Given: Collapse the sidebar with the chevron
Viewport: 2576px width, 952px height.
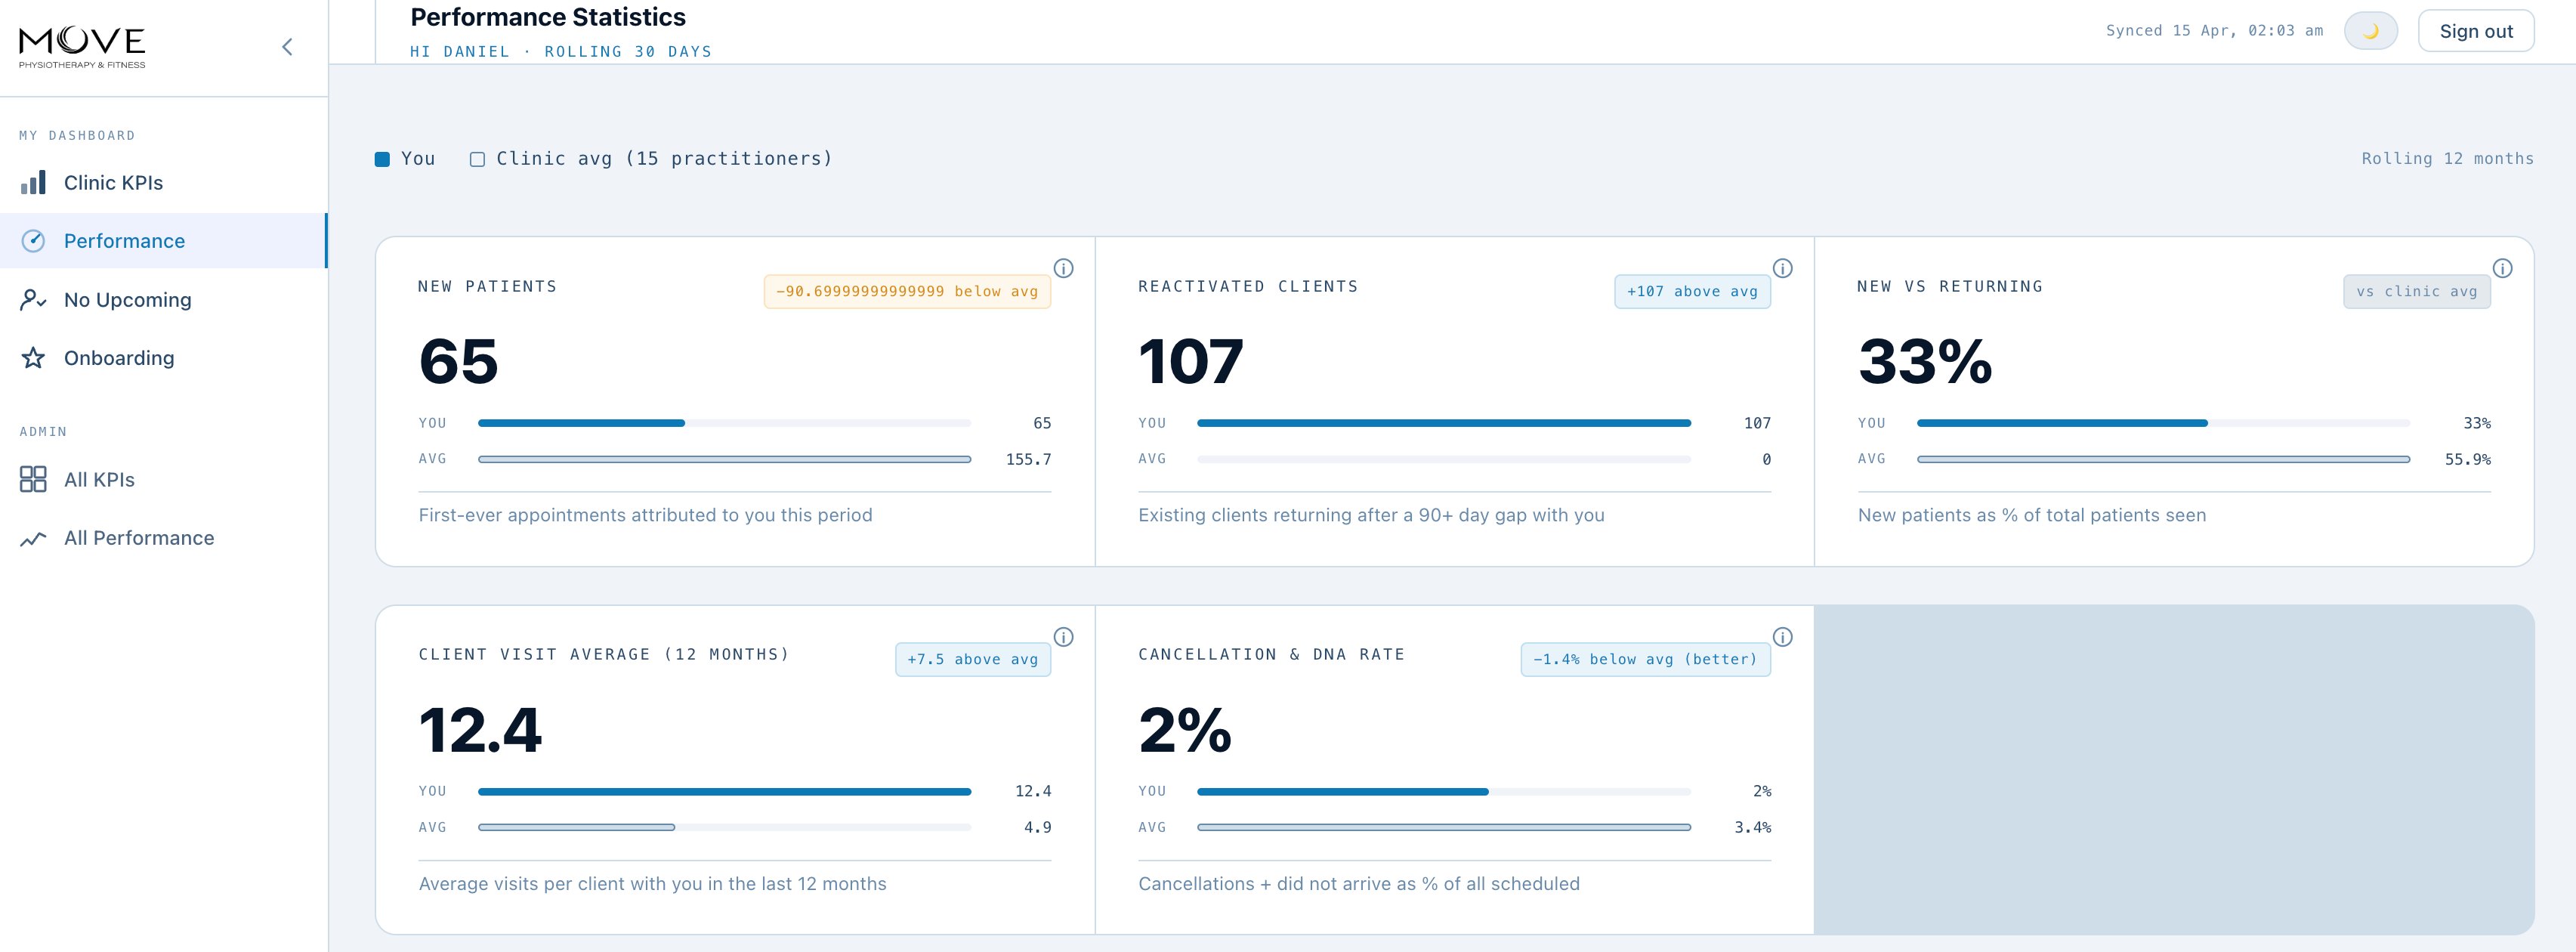Looking at the screenshot, I should coord(287,46).
